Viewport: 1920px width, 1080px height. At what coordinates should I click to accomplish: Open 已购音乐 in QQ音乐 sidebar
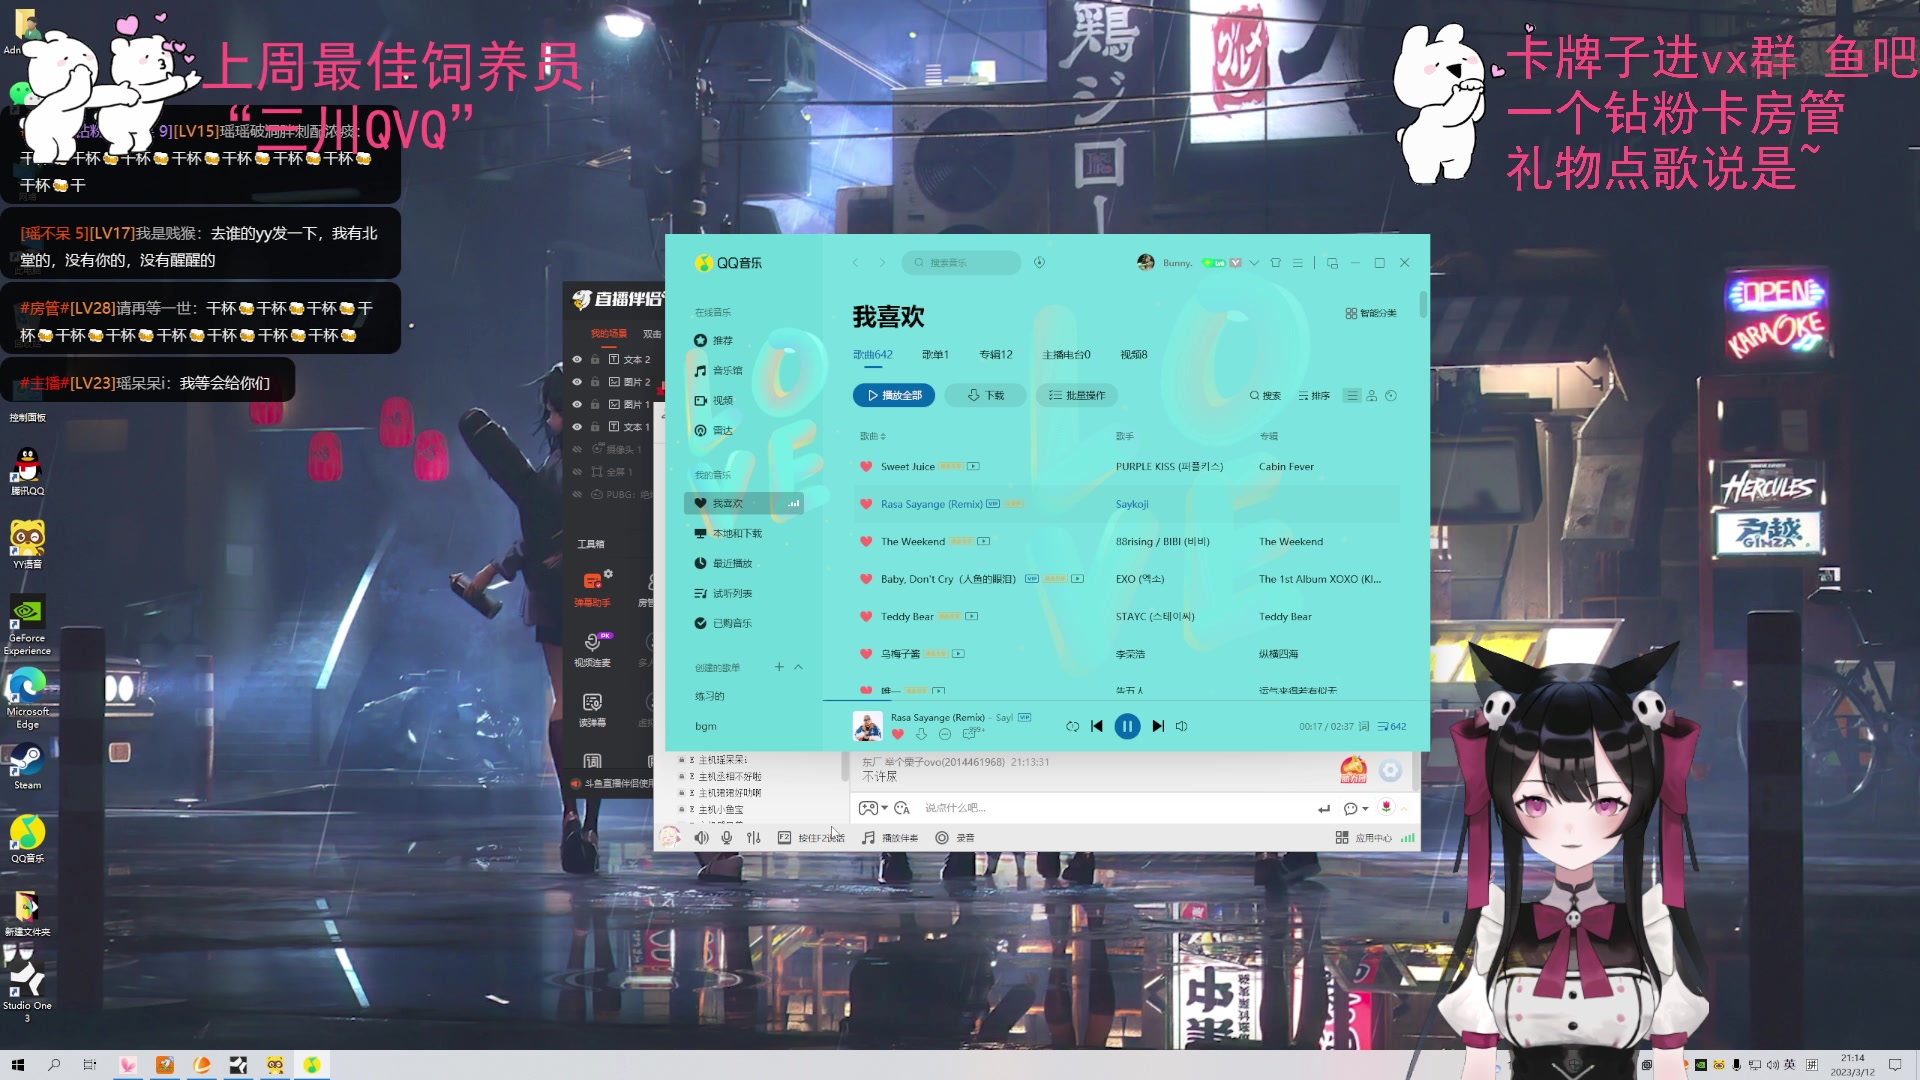pyautogui.click(x=723, y=624)
